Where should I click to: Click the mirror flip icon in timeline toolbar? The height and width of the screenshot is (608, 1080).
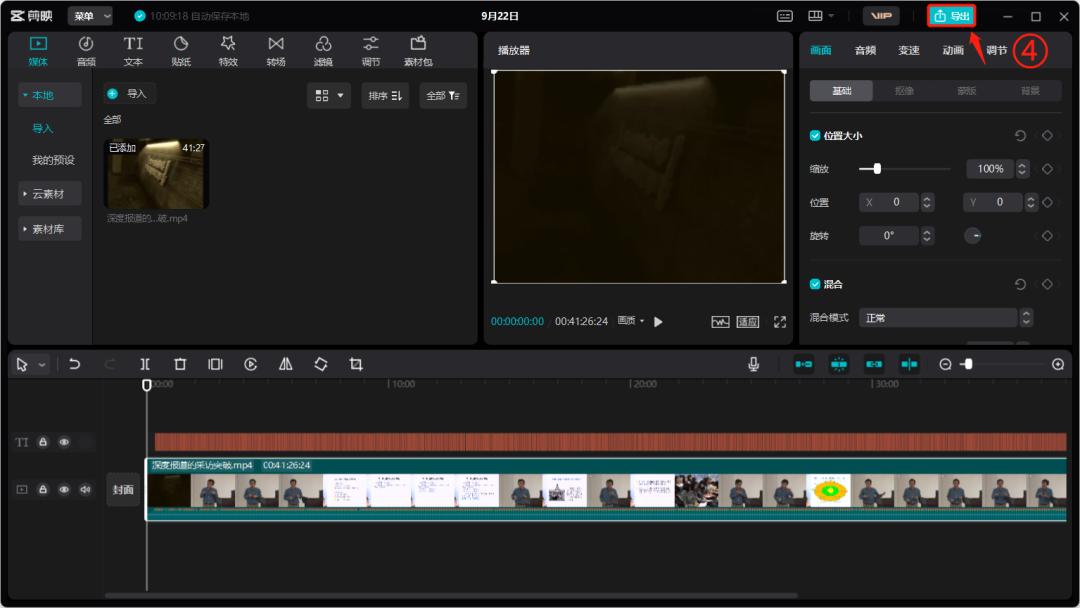pos(286,365)
